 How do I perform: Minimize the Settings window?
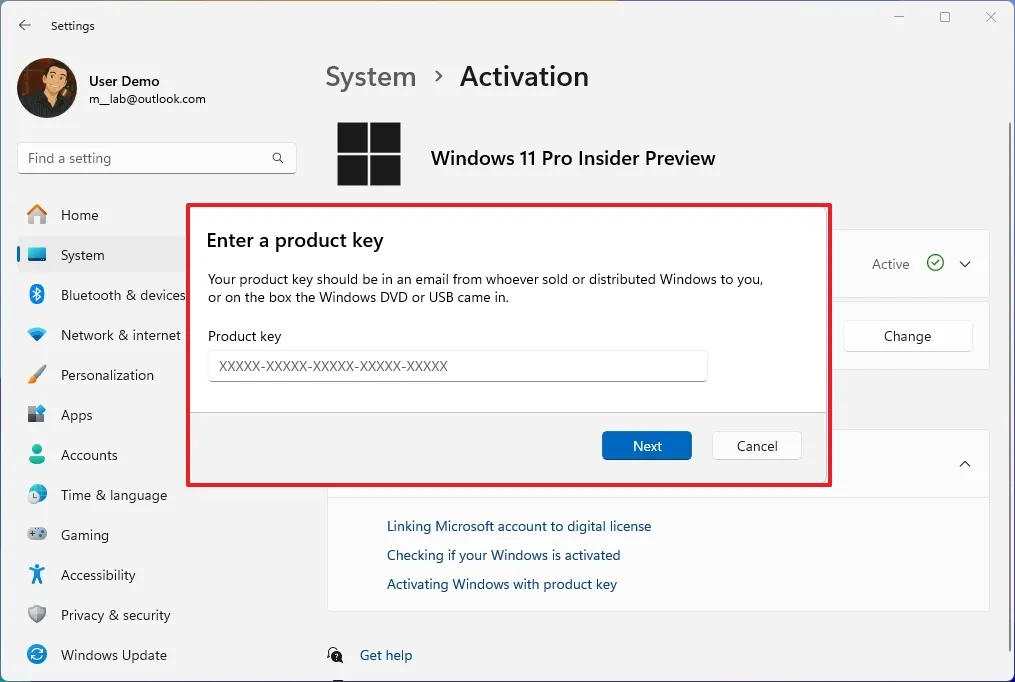point(898,17)
